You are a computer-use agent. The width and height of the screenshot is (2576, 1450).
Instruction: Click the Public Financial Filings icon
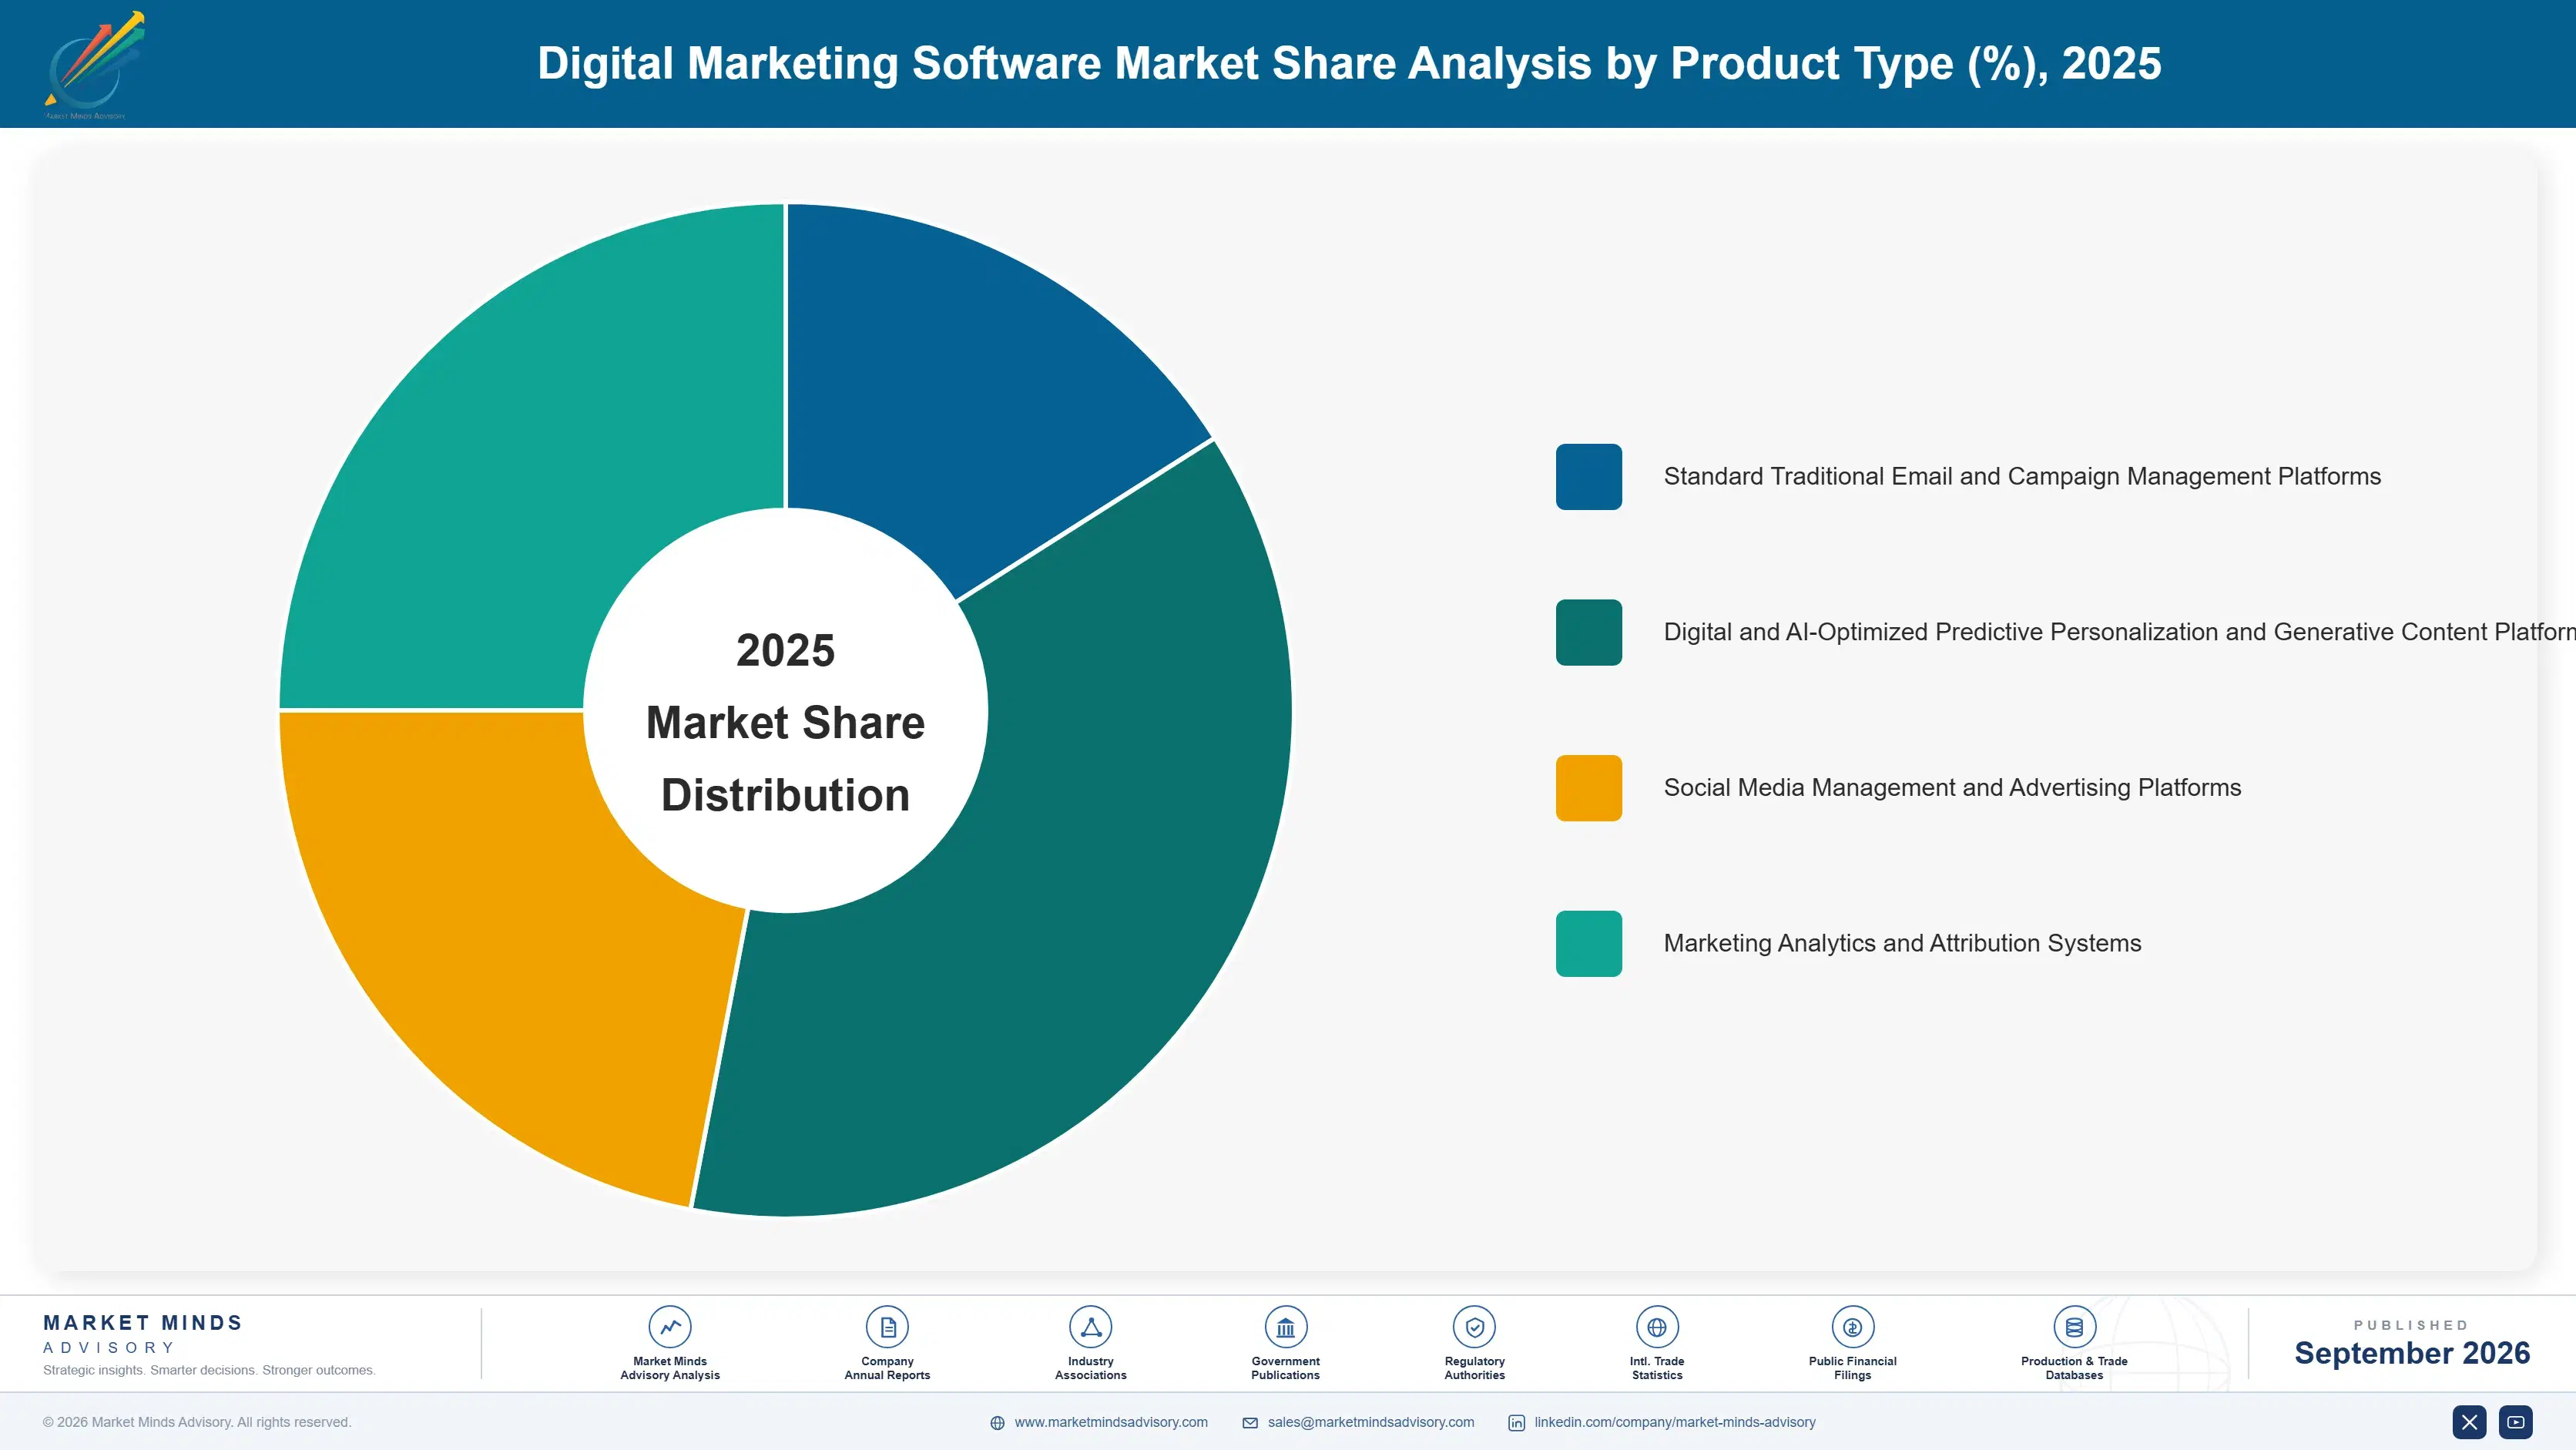pos(1852,1327)
